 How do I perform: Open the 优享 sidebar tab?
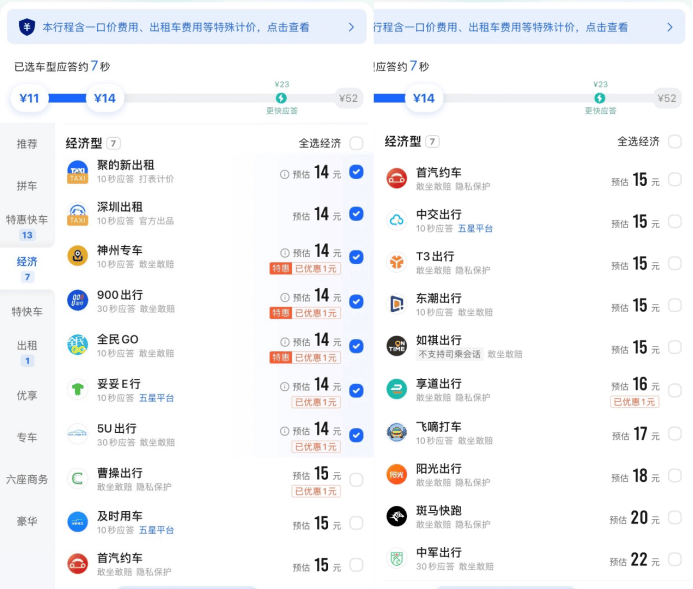pos(27,395)
